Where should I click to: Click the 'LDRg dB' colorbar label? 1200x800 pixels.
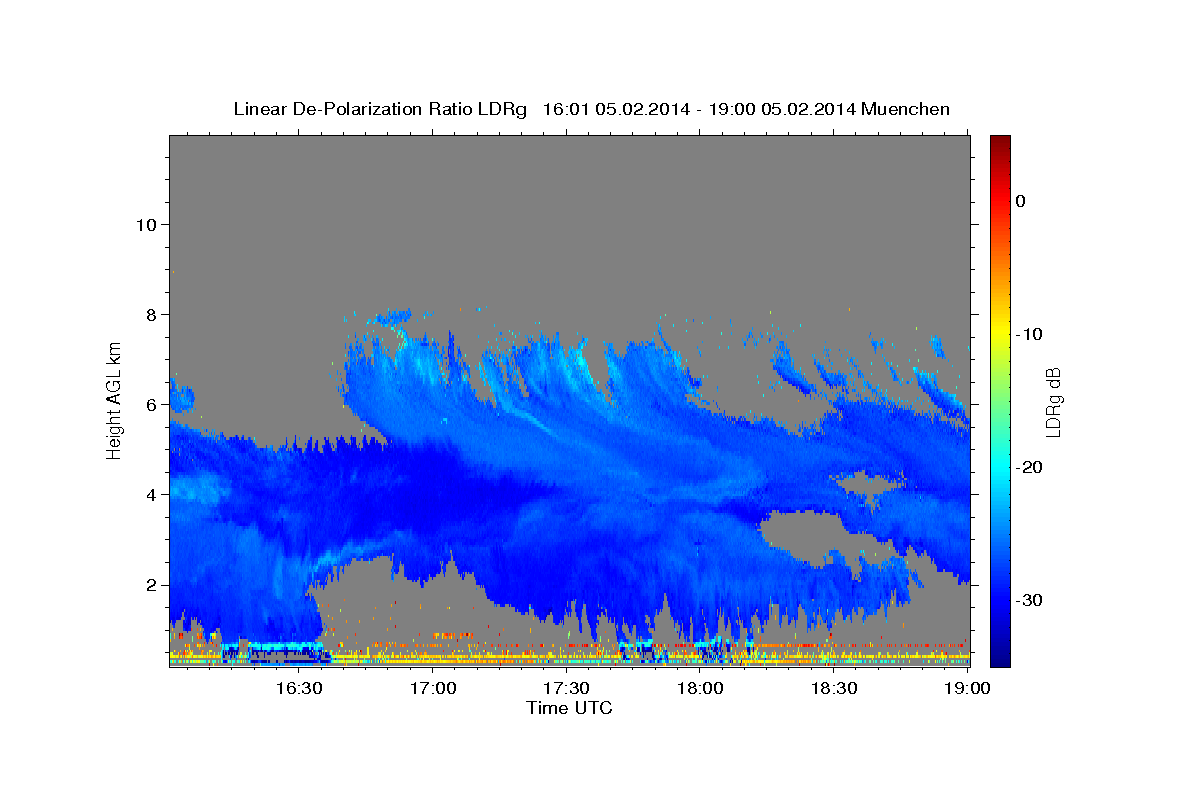1052,401
